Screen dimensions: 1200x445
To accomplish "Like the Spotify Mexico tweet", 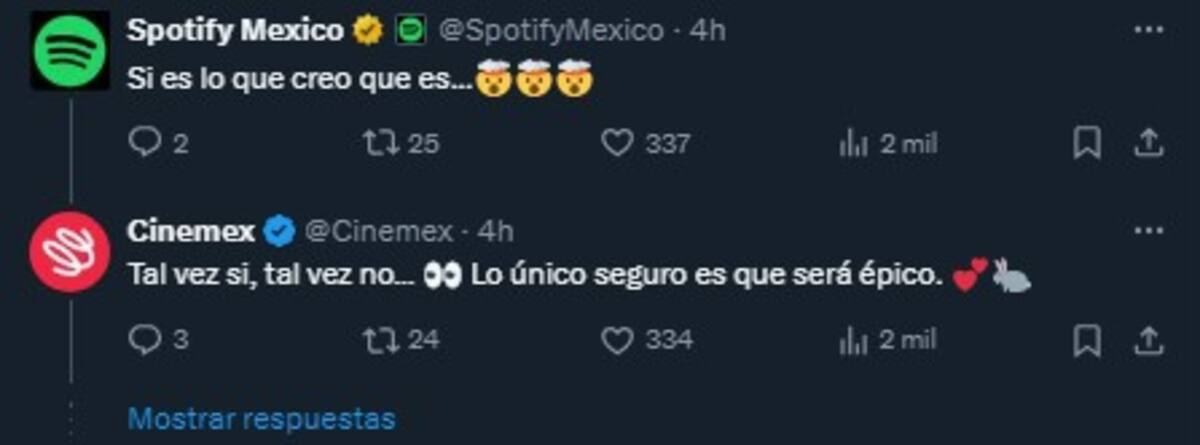I will tap(617, 144).
